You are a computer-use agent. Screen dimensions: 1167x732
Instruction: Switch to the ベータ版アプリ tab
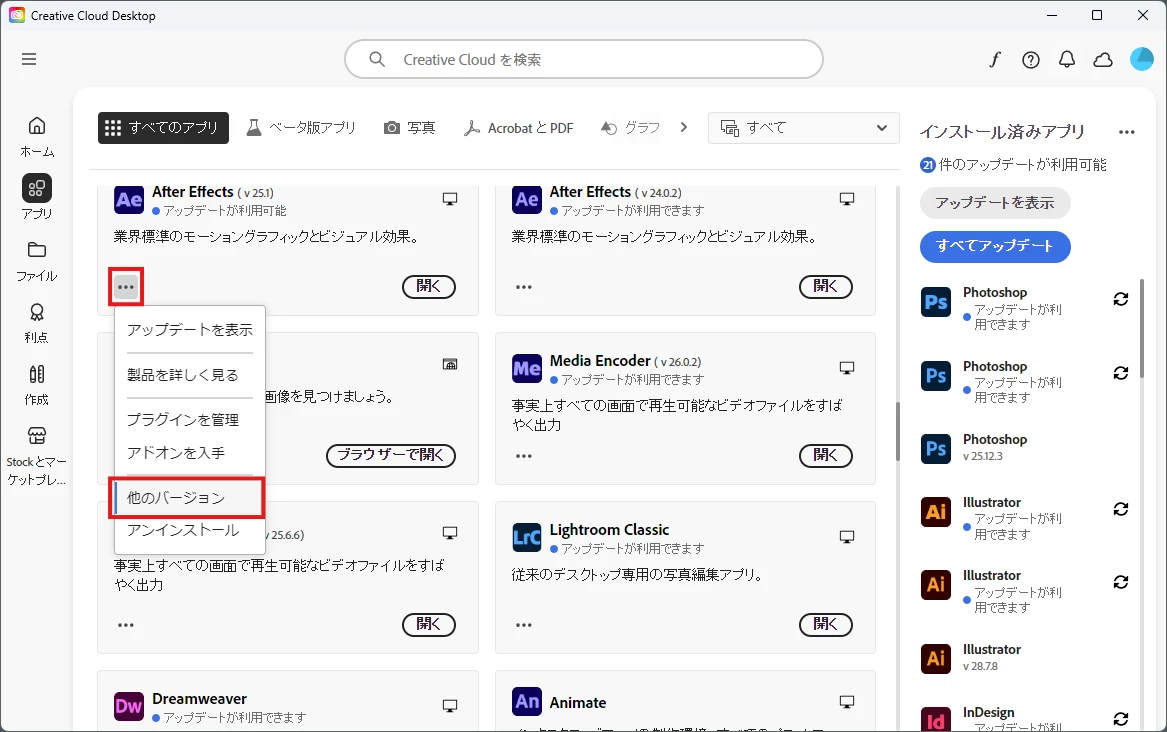[x=302, y=128]
